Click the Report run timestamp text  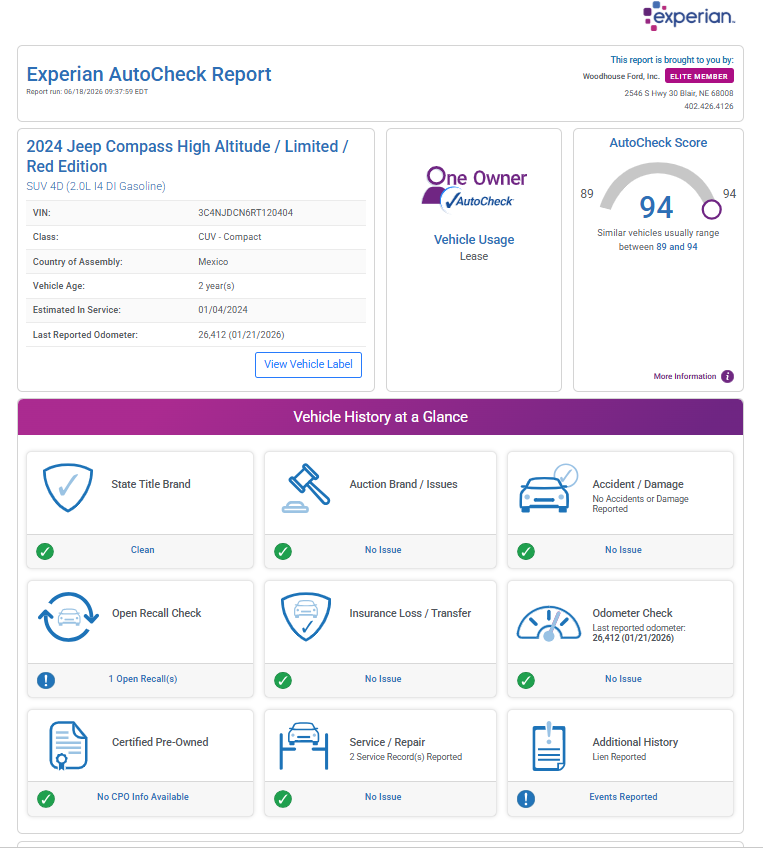tap(87, 92)
